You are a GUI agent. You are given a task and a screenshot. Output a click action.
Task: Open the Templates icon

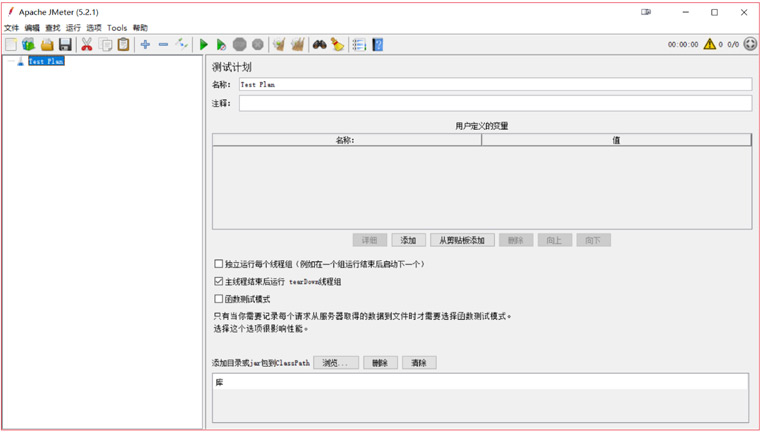(x=29, y=45)
